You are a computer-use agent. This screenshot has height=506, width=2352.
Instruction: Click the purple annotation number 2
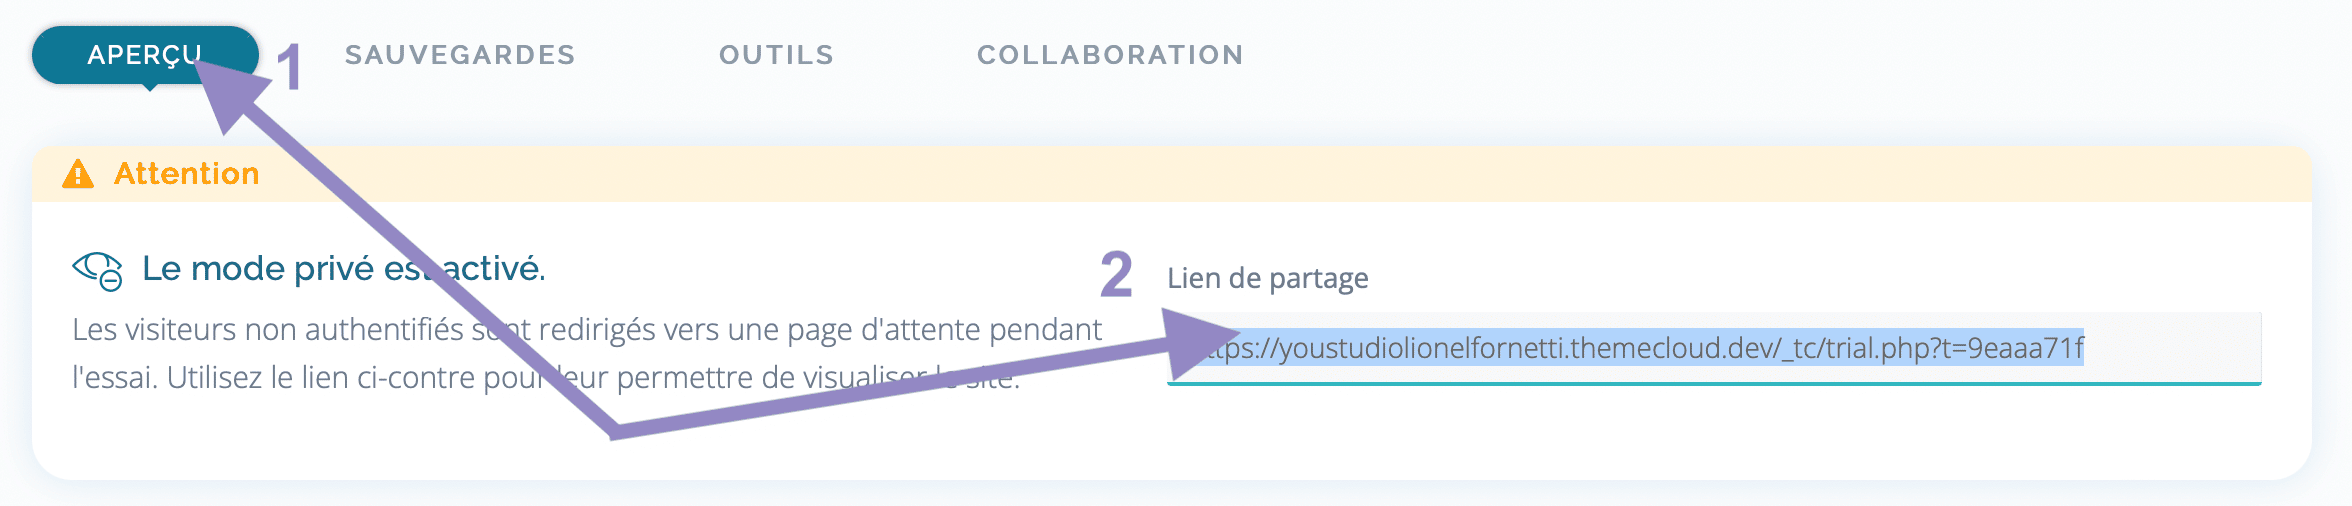[x=1116, y=275]
